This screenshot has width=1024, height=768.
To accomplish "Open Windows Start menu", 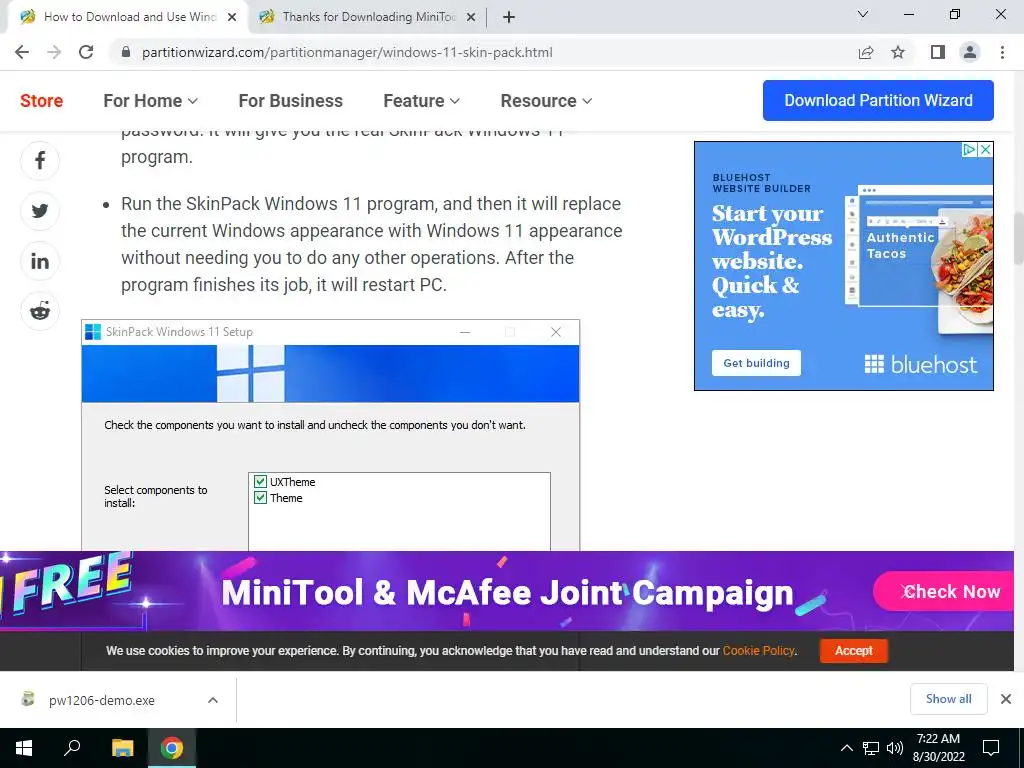I will pyautogui.click(x=24, y=748).
